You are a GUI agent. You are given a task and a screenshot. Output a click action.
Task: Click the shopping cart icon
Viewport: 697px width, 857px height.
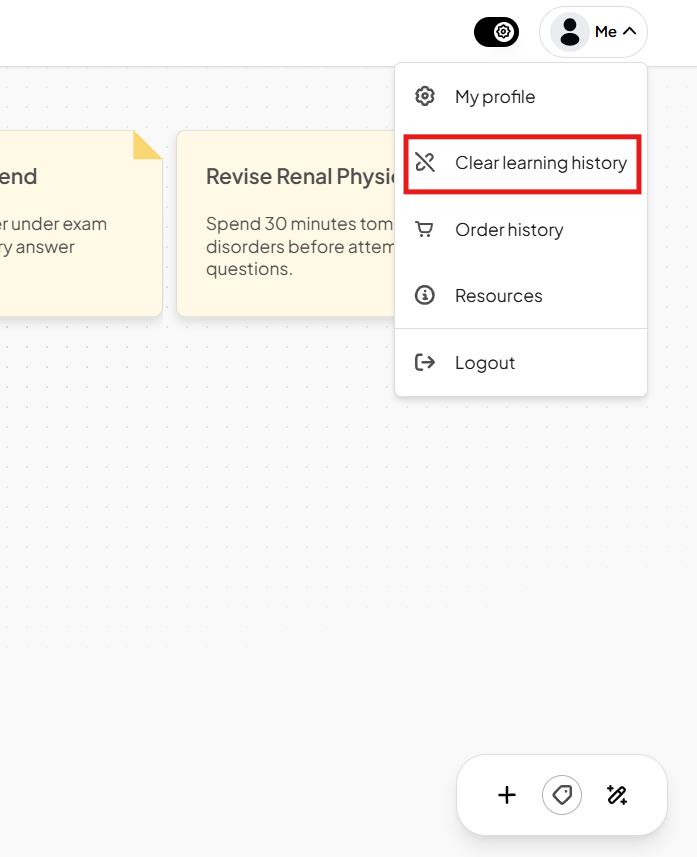coord(425,229)
